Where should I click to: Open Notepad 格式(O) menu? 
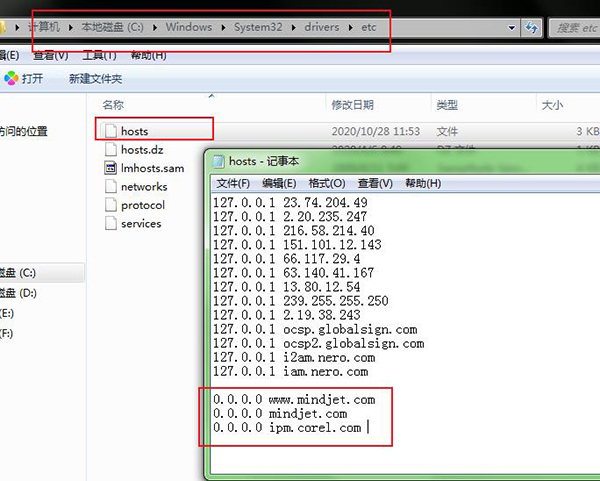click(327, 183)
